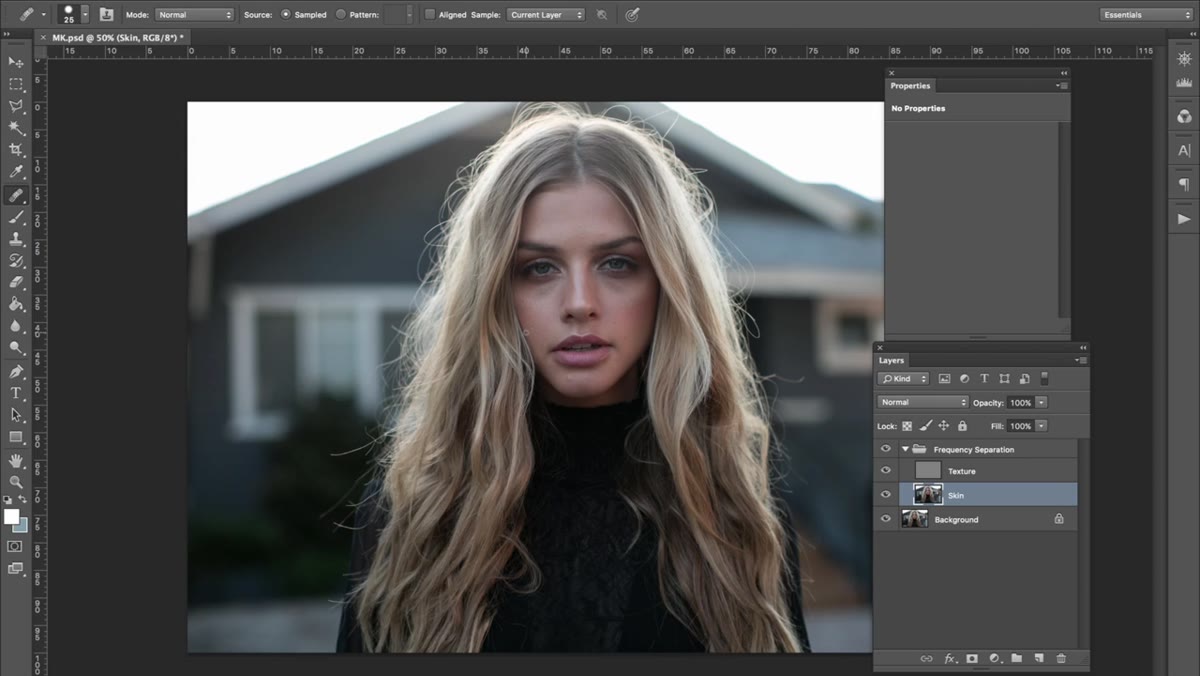Select the Pen tool
The height and width of the screenshot is (676, 1200).
point(16,371)
